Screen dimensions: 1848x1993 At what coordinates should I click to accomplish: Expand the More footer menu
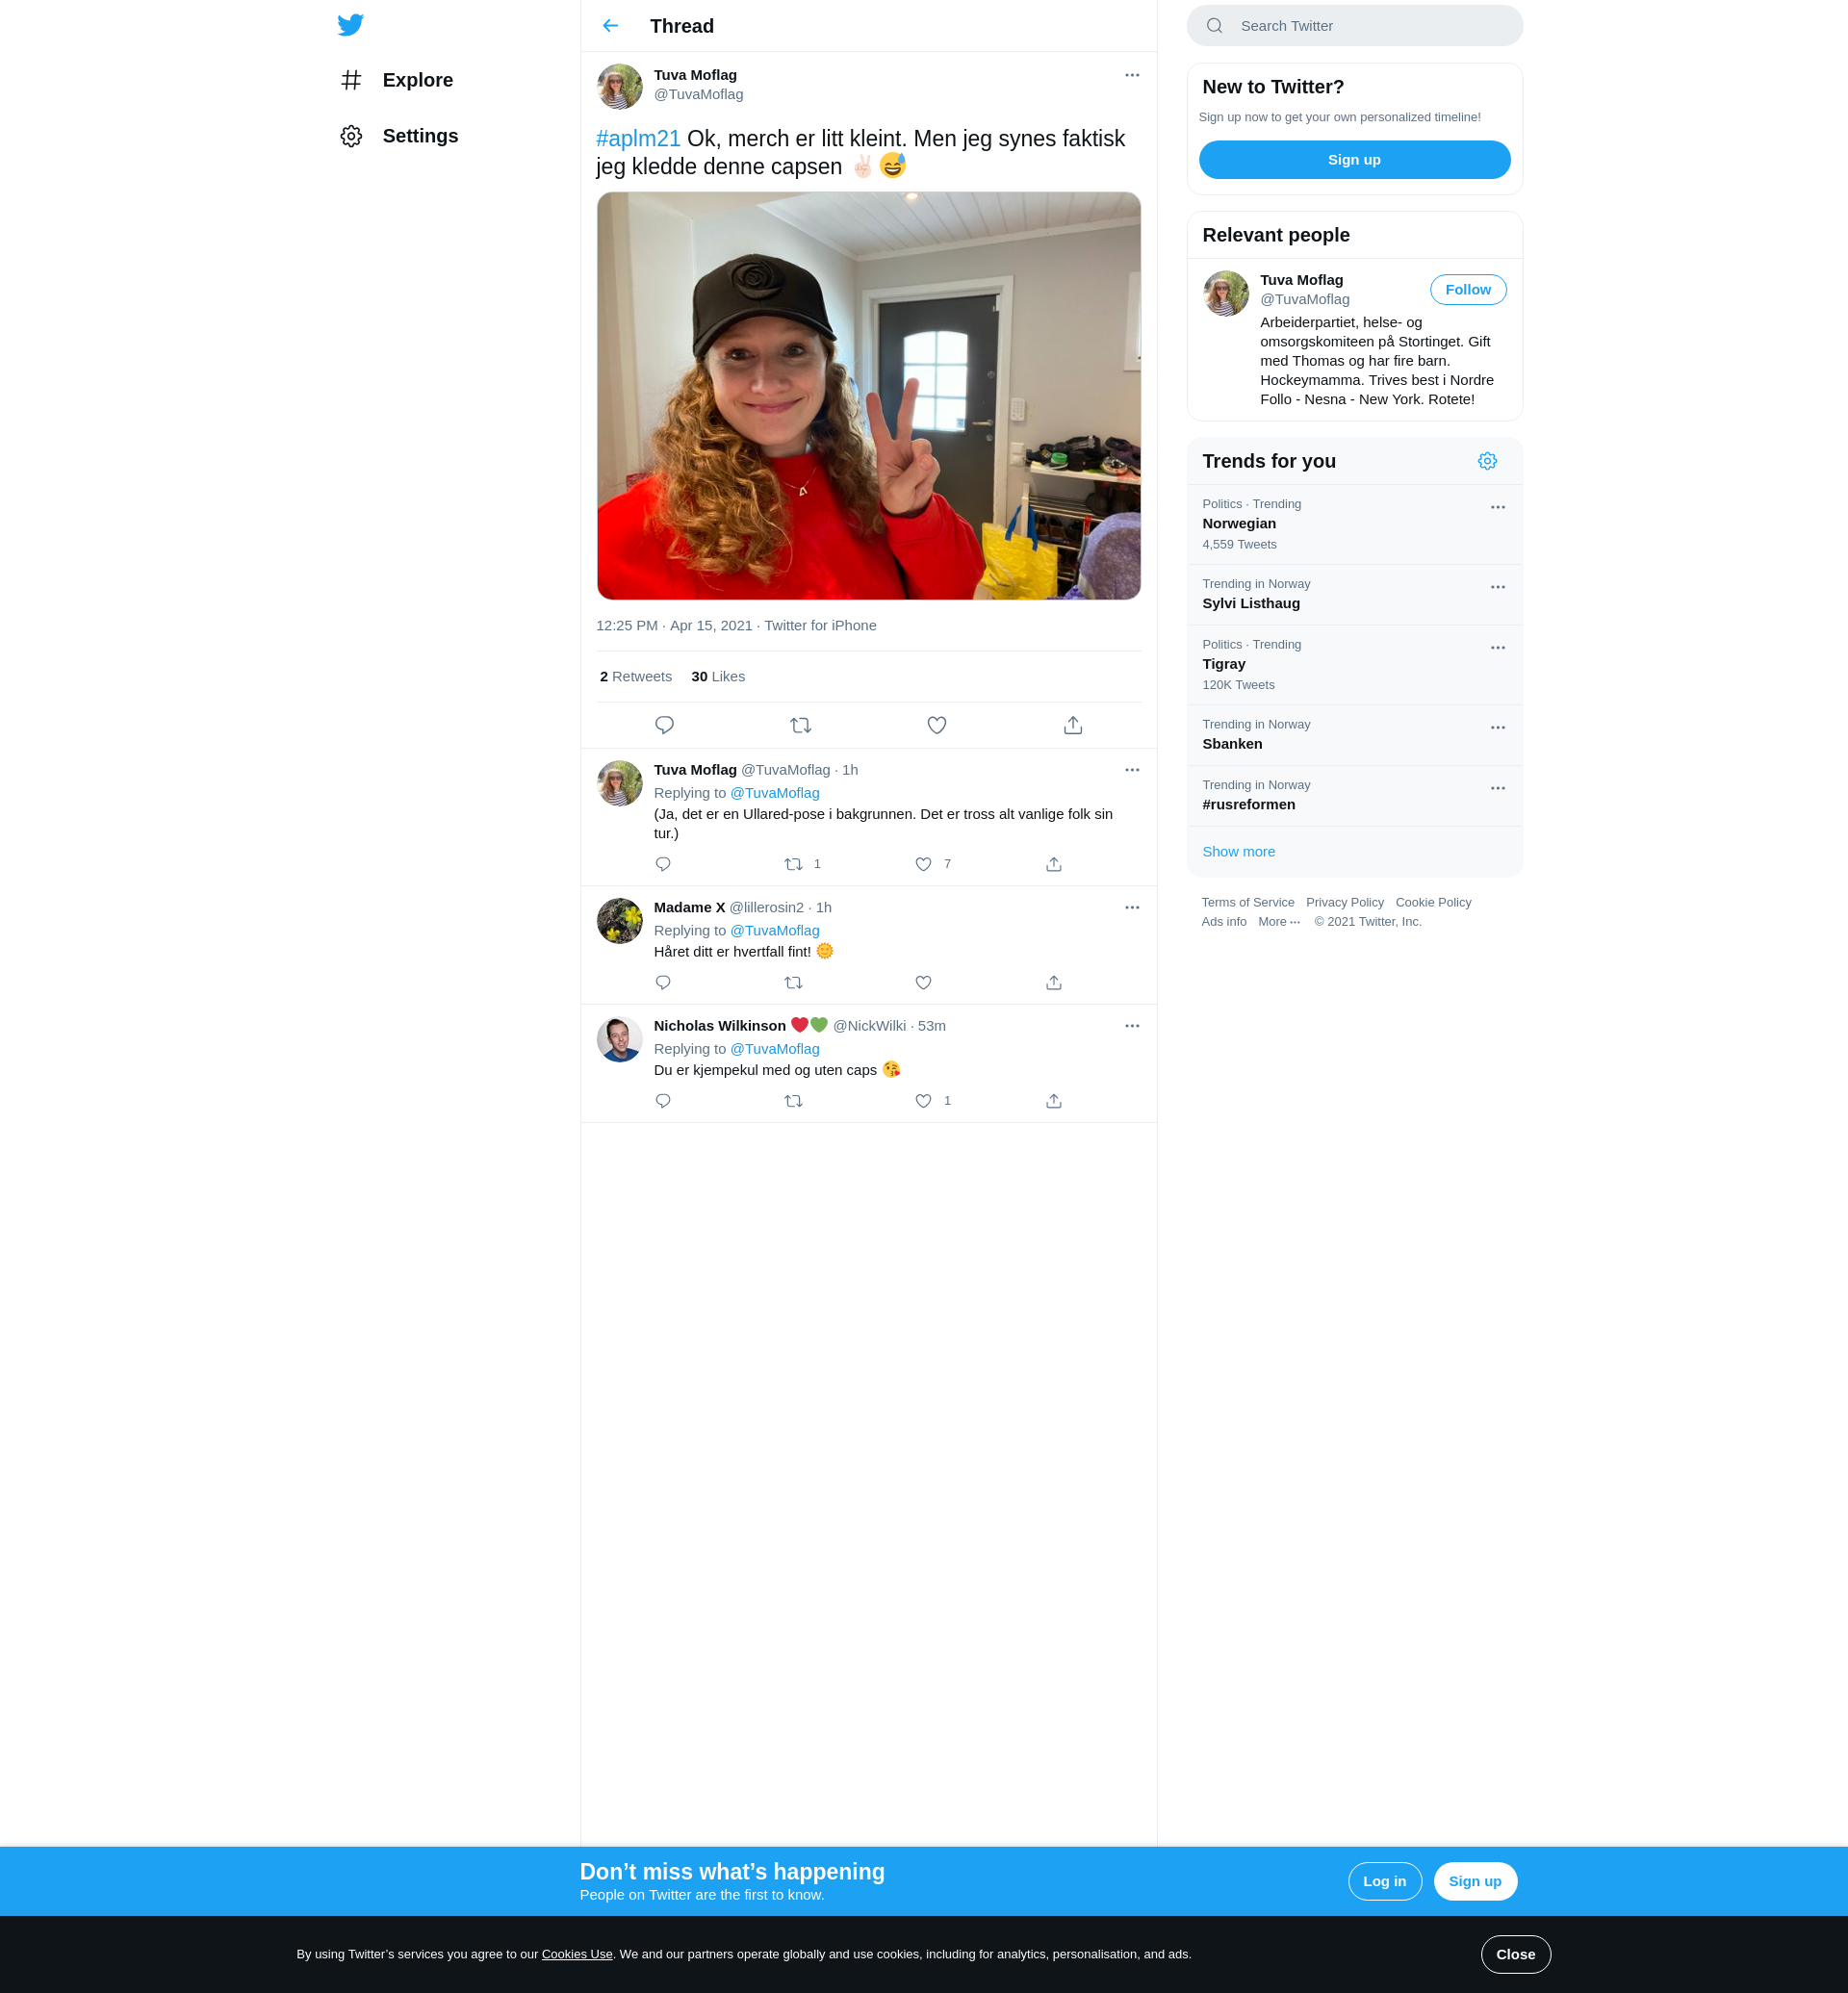[1278, 922]
